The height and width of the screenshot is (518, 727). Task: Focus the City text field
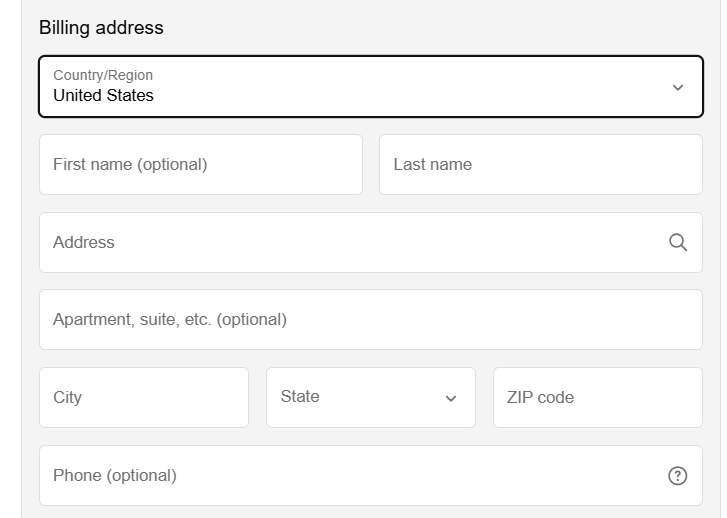click(x=144, y=397)
